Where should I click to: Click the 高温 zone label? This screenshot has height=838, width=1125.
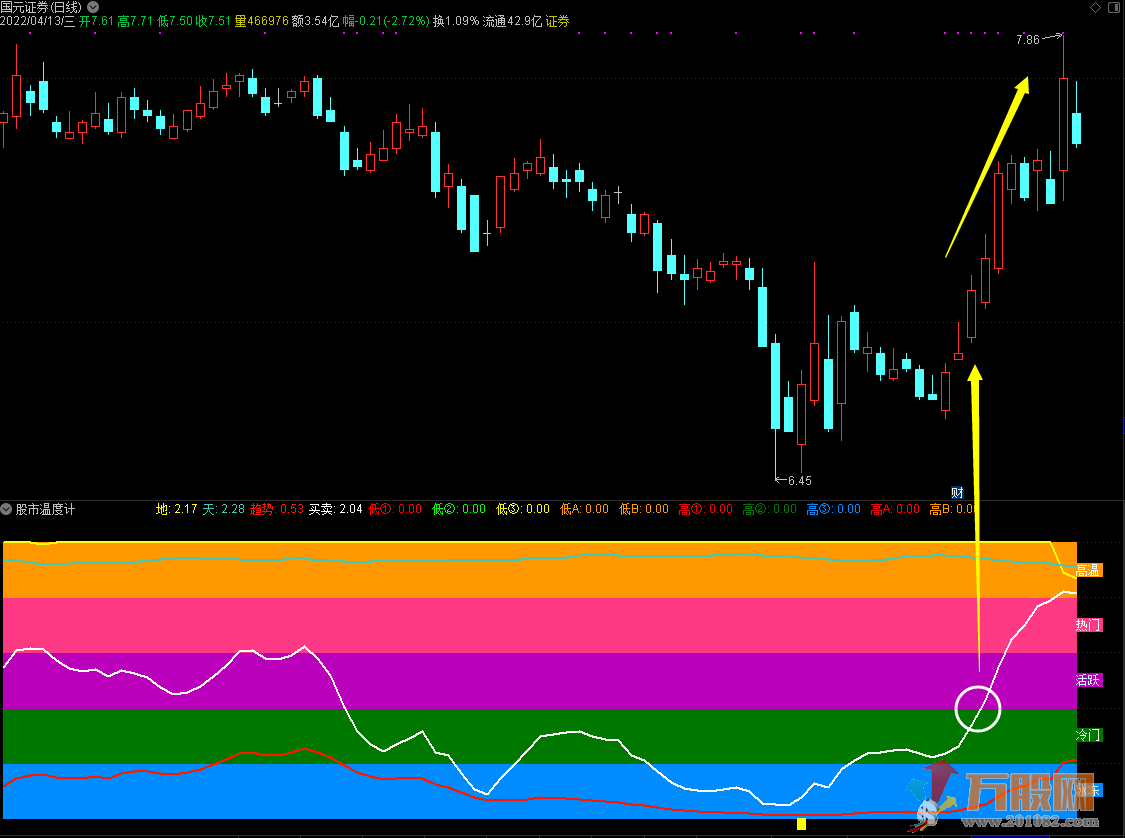coord(1088,570)
